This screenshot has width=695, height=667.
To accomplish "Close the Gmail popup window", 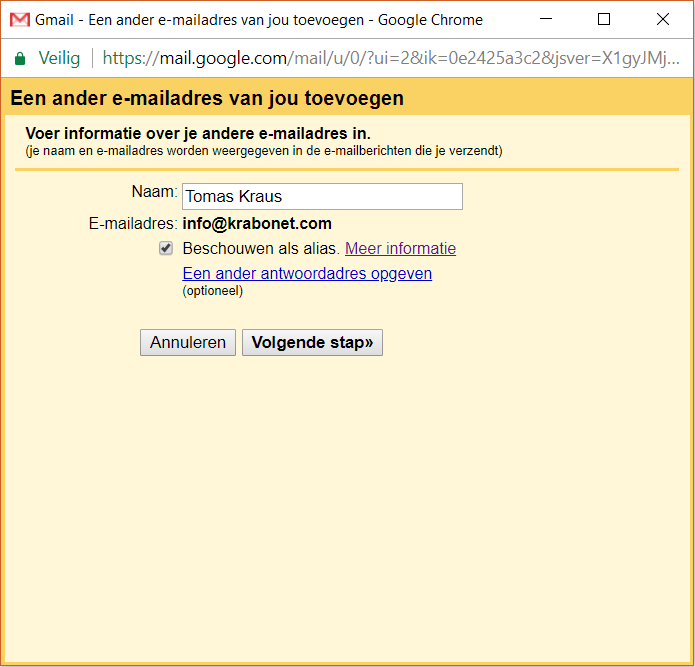I will 663,20.
